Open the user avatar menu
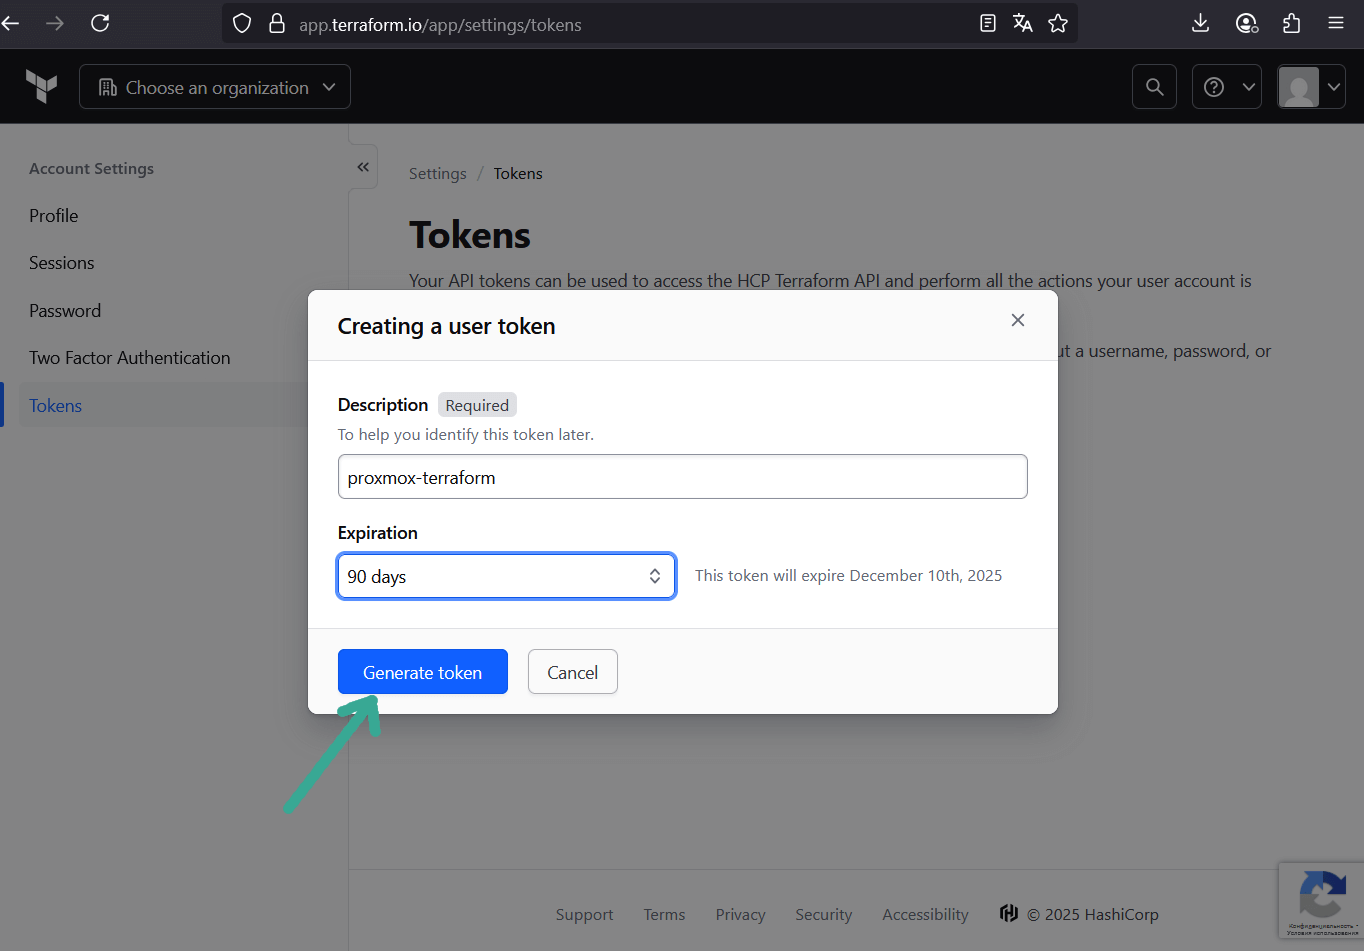This screenshot has width=1364, height=951. 1311,87
